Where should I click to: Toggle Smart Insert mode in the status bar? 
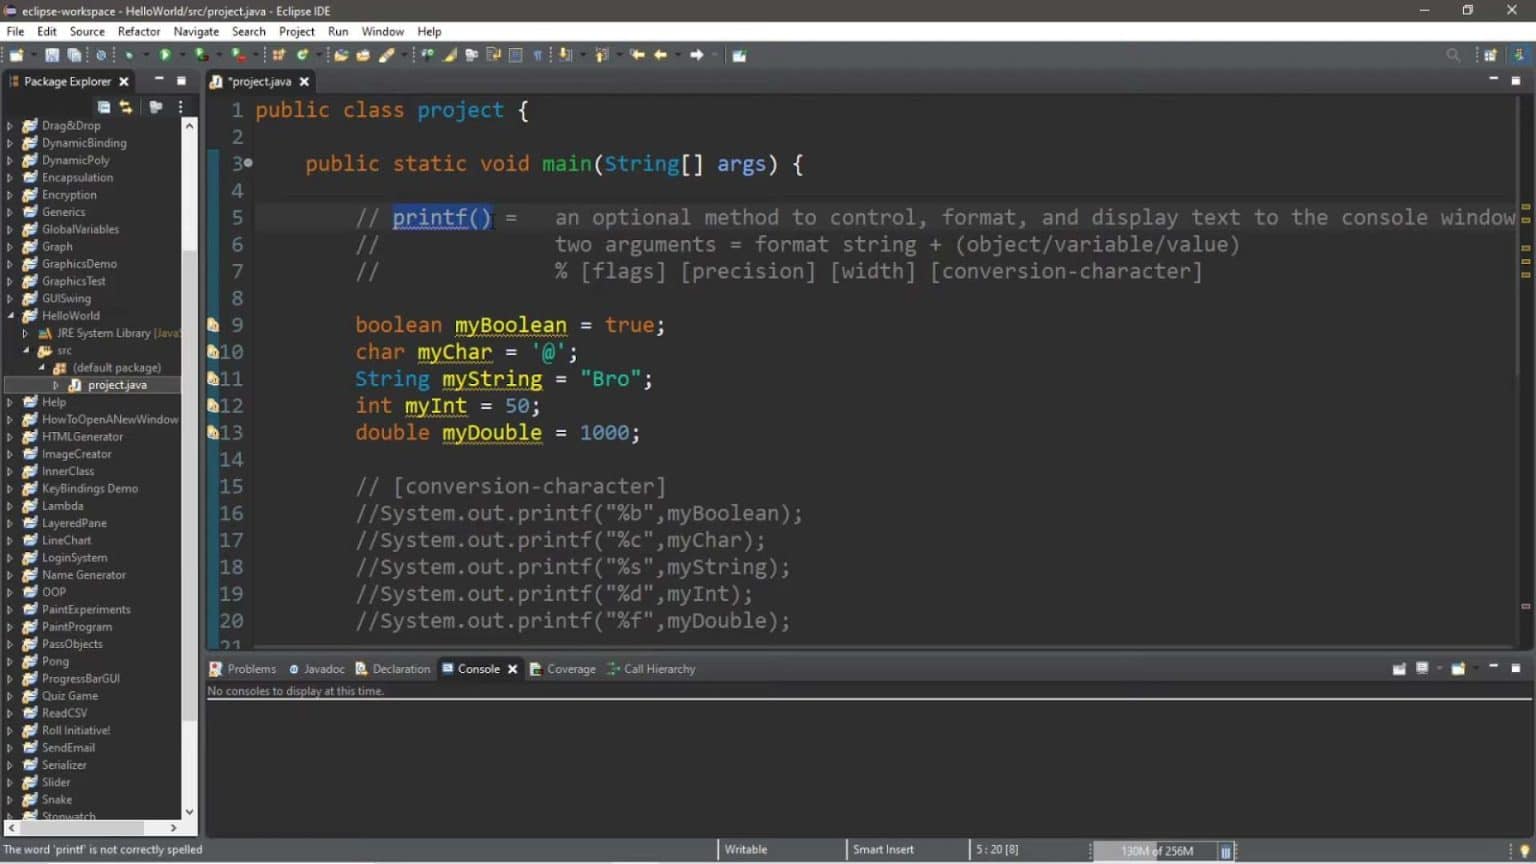click(x=883, y=849)
